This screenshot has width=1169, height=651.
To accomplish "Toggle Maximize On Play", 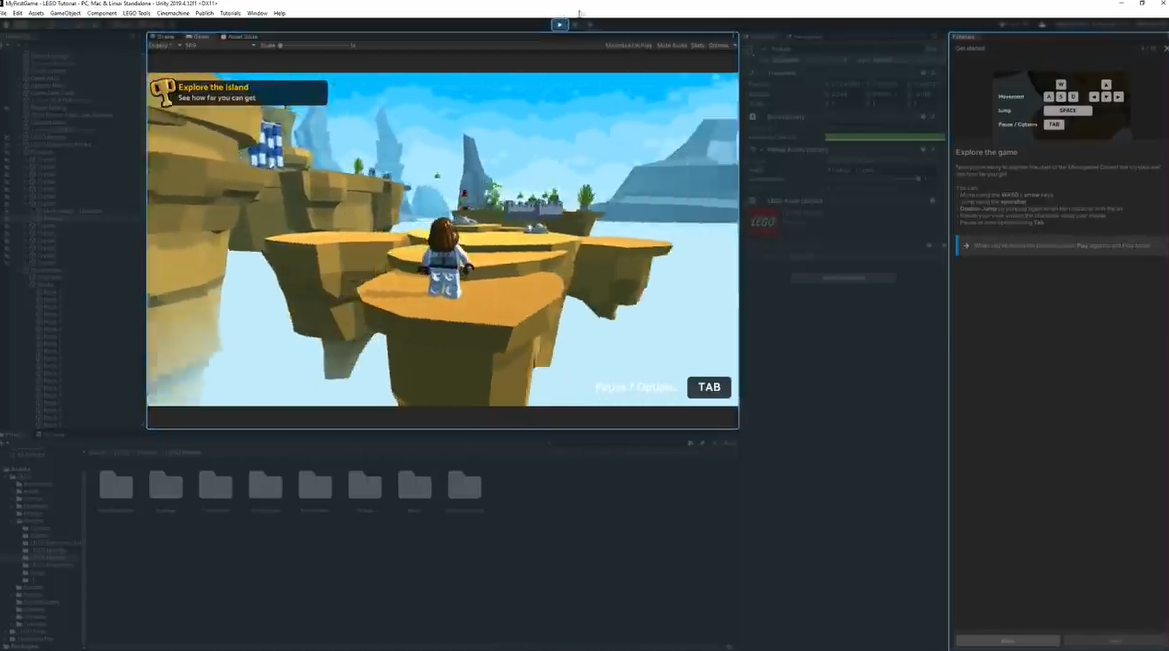I will click(x=628, y=45).
